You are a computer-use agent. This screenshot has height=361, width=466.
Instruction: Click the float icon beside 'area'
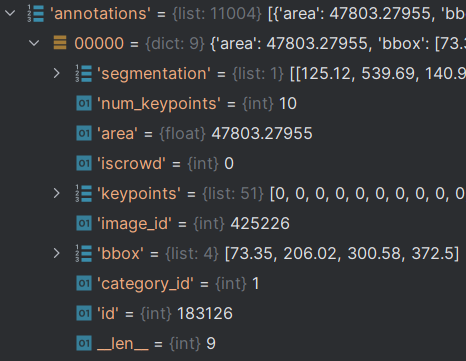(84, 133)
